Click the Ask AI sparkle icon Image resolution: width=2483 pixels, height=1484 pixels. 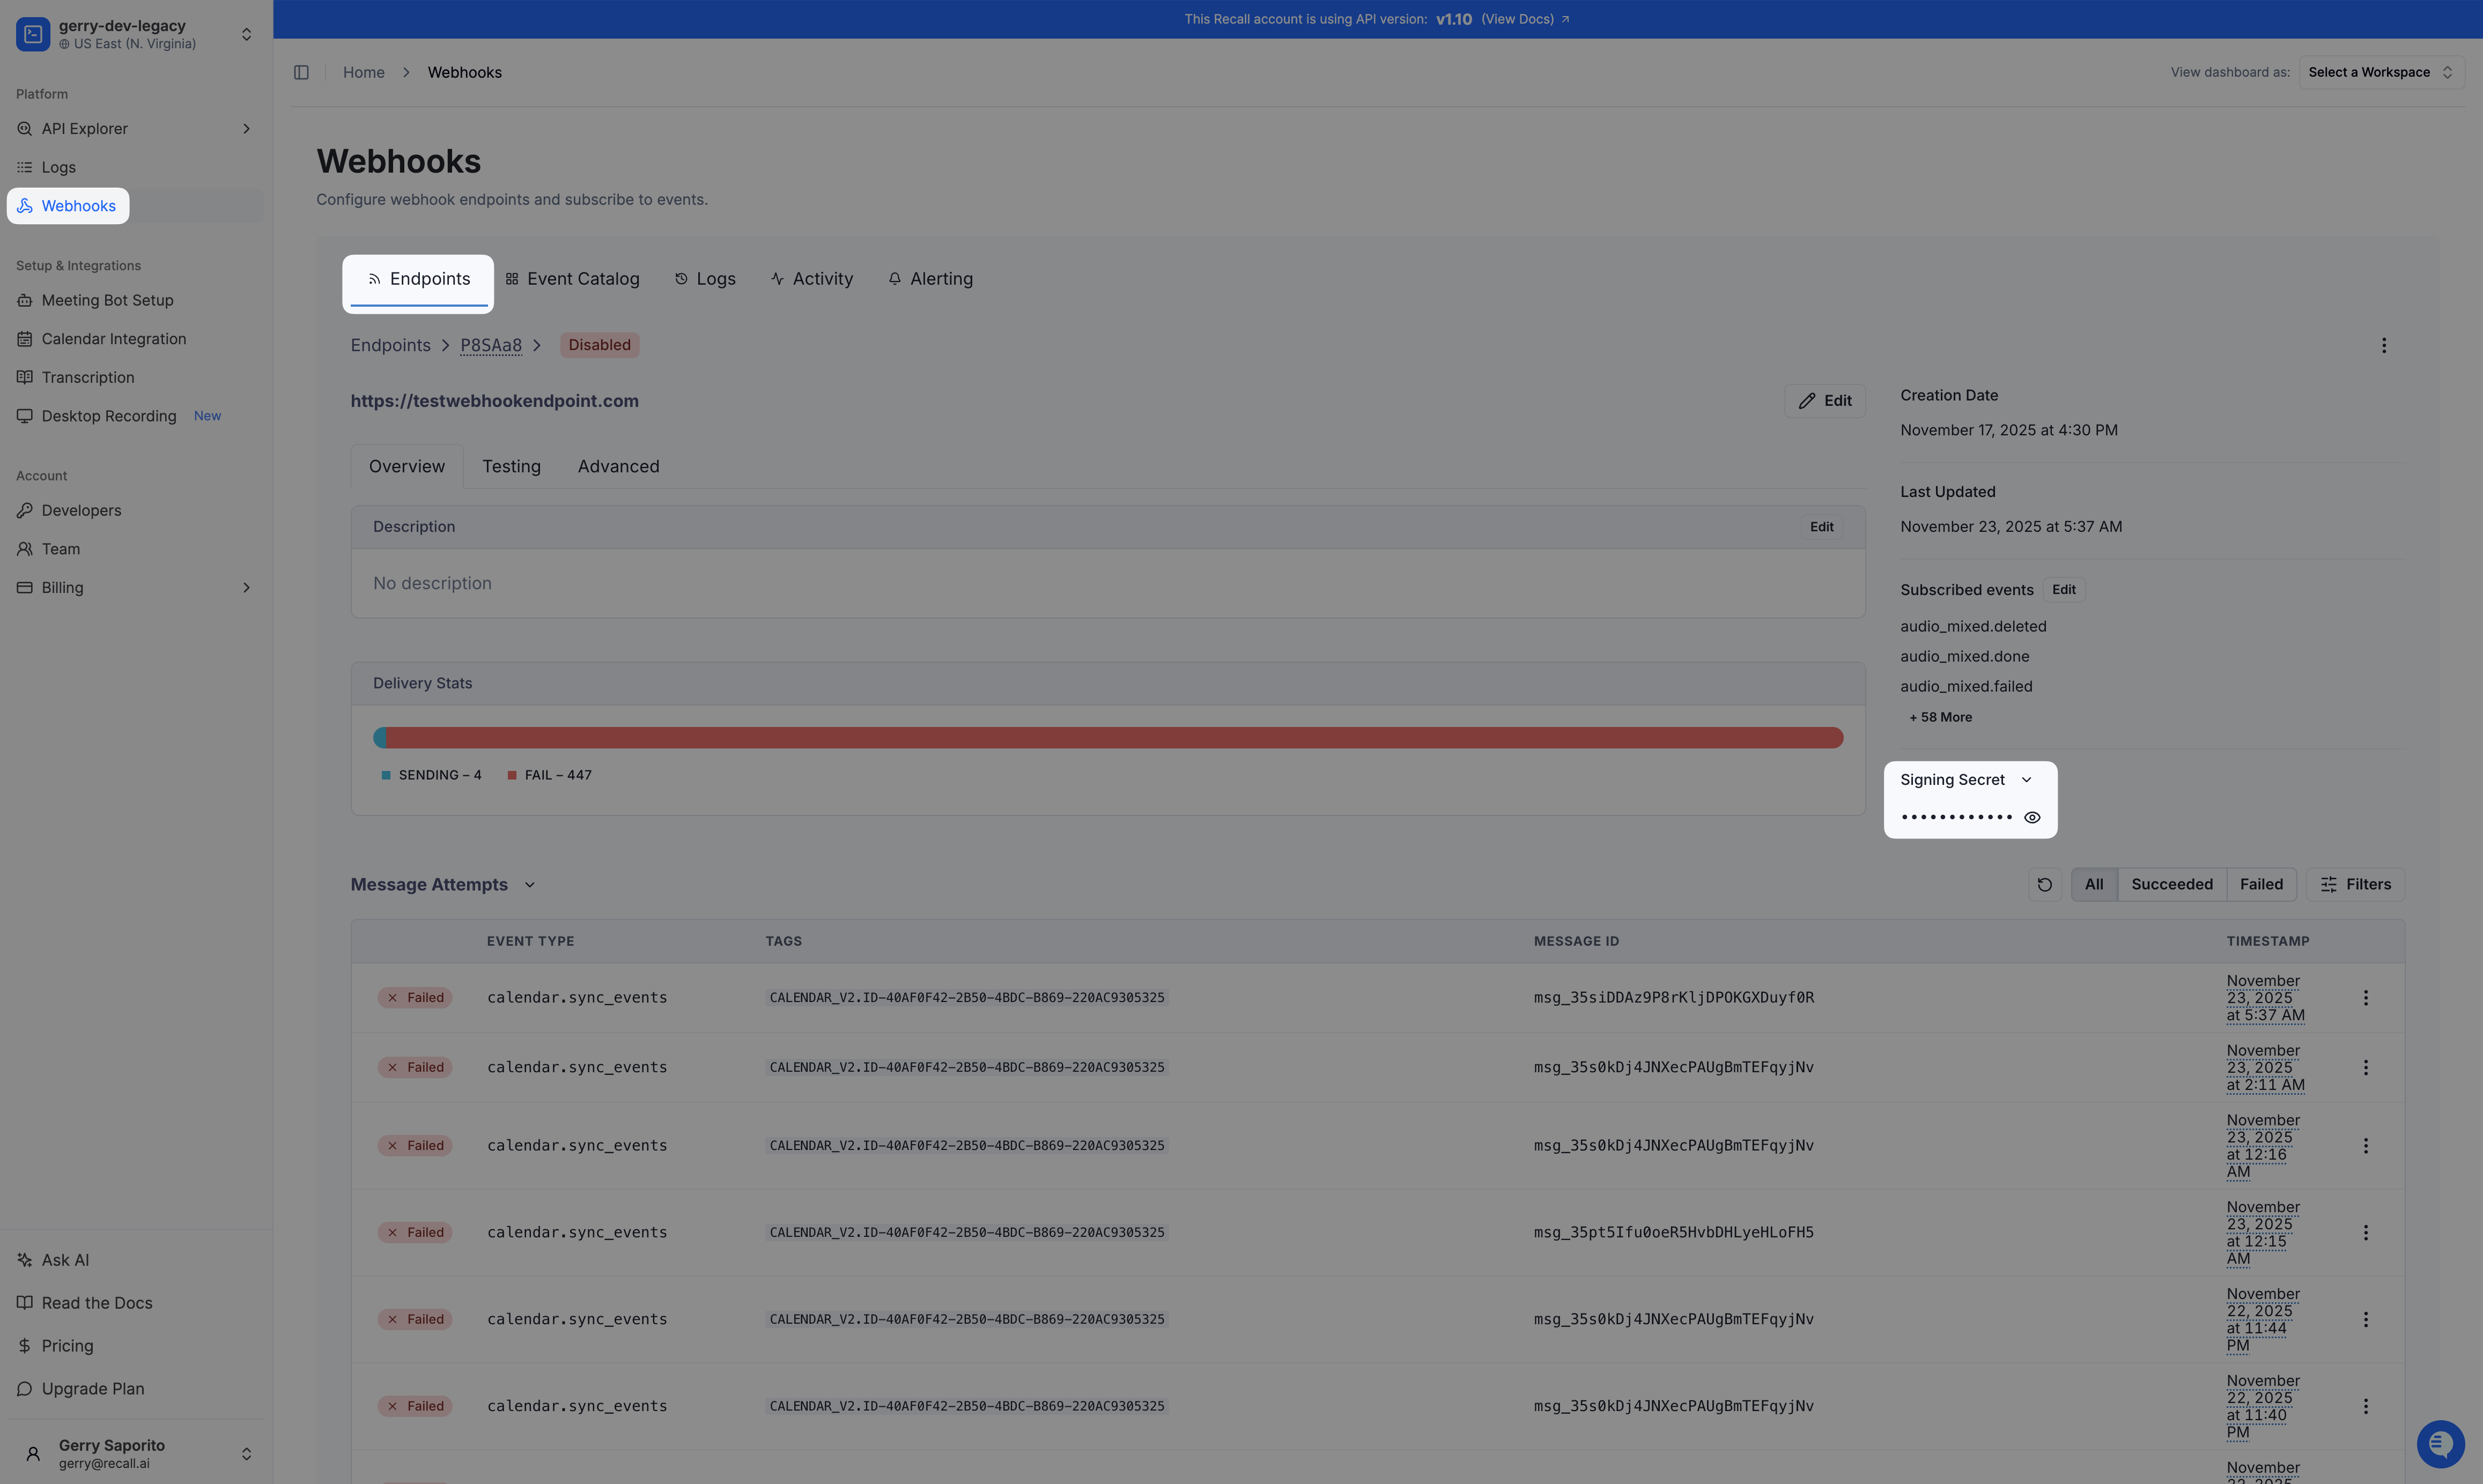(25, 1260)
